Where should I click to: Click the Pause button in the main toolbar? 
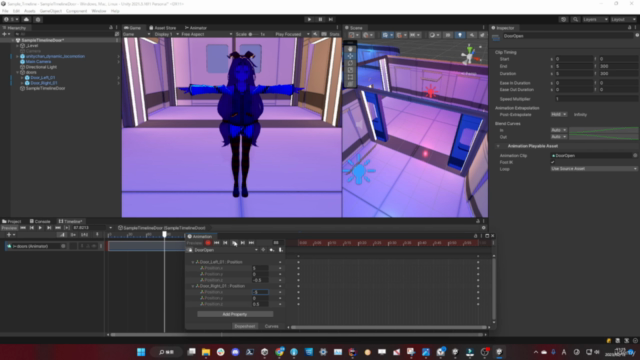[320, 19]
